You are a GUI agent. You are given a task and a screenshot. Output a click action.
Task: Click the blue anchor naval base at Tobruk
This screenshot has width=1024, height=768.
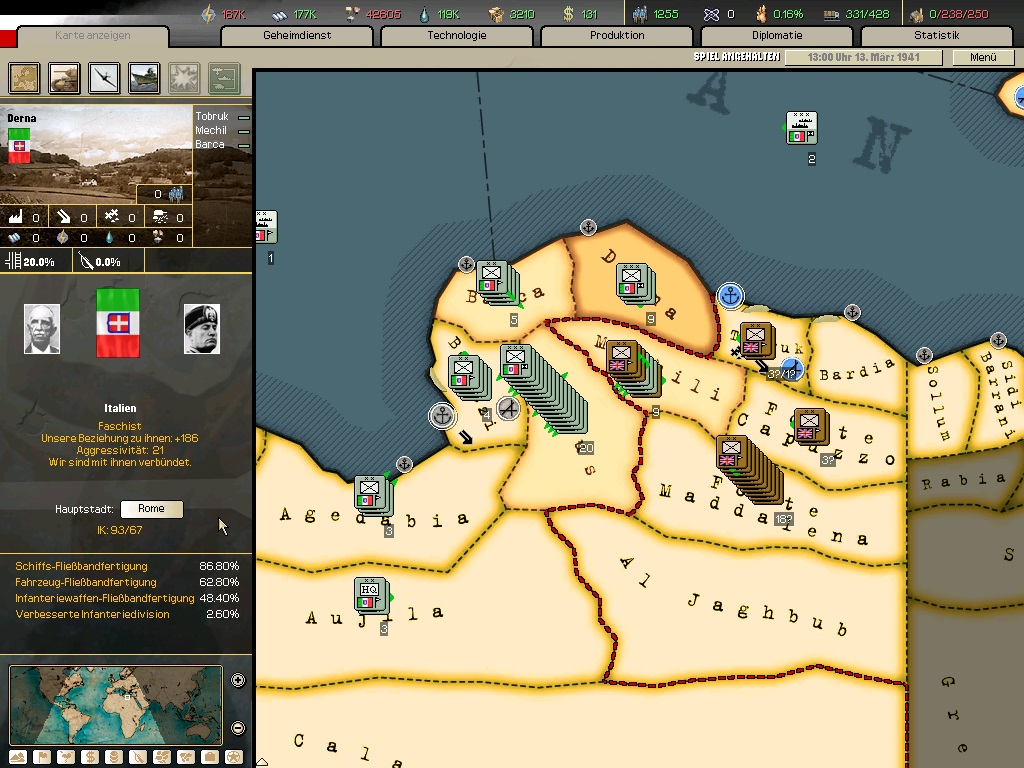(x=731, y=296)
